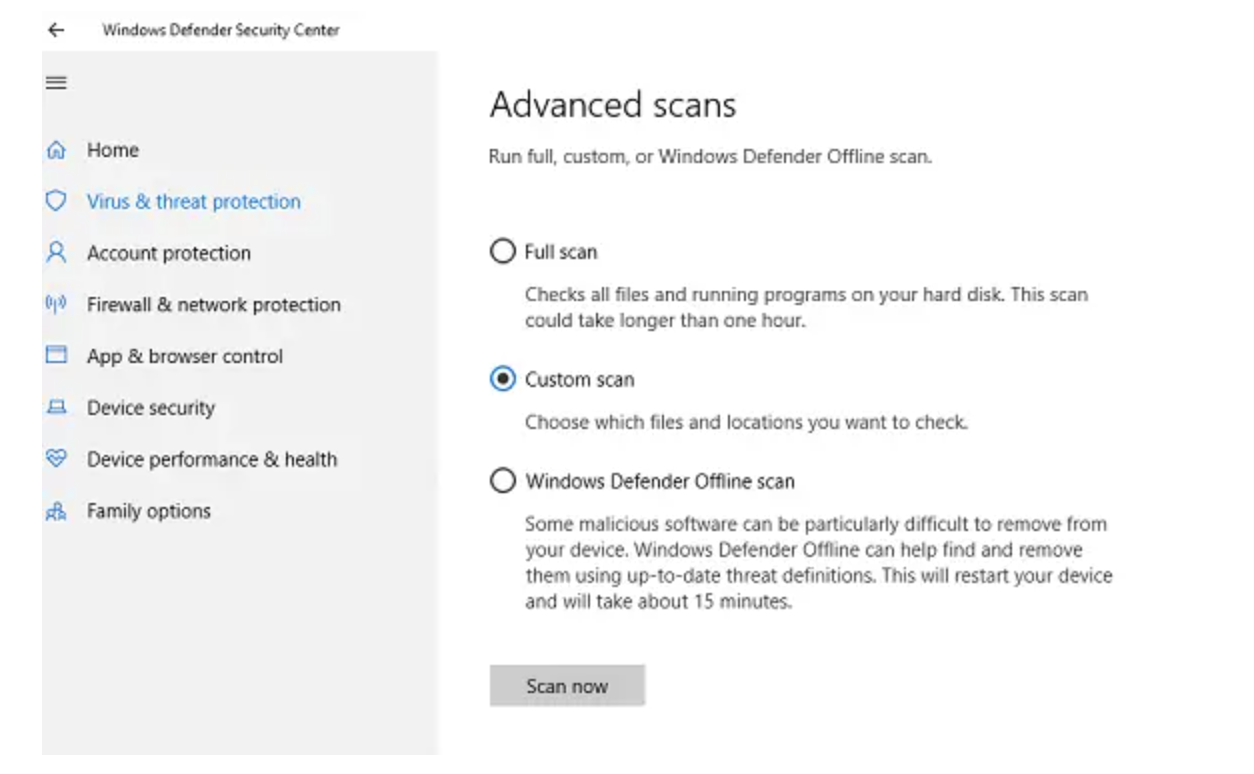Viewport: 1254px width, 774px height.
Task: Click the Account protection person icon
Action: [56, 252]
